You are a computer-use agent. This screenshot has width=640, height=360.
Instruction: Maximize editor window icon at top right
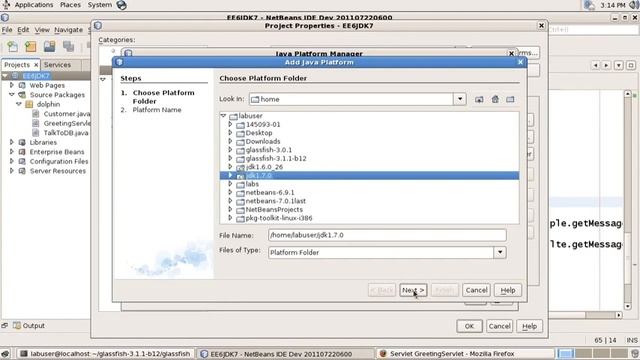(x=631, y=65)
